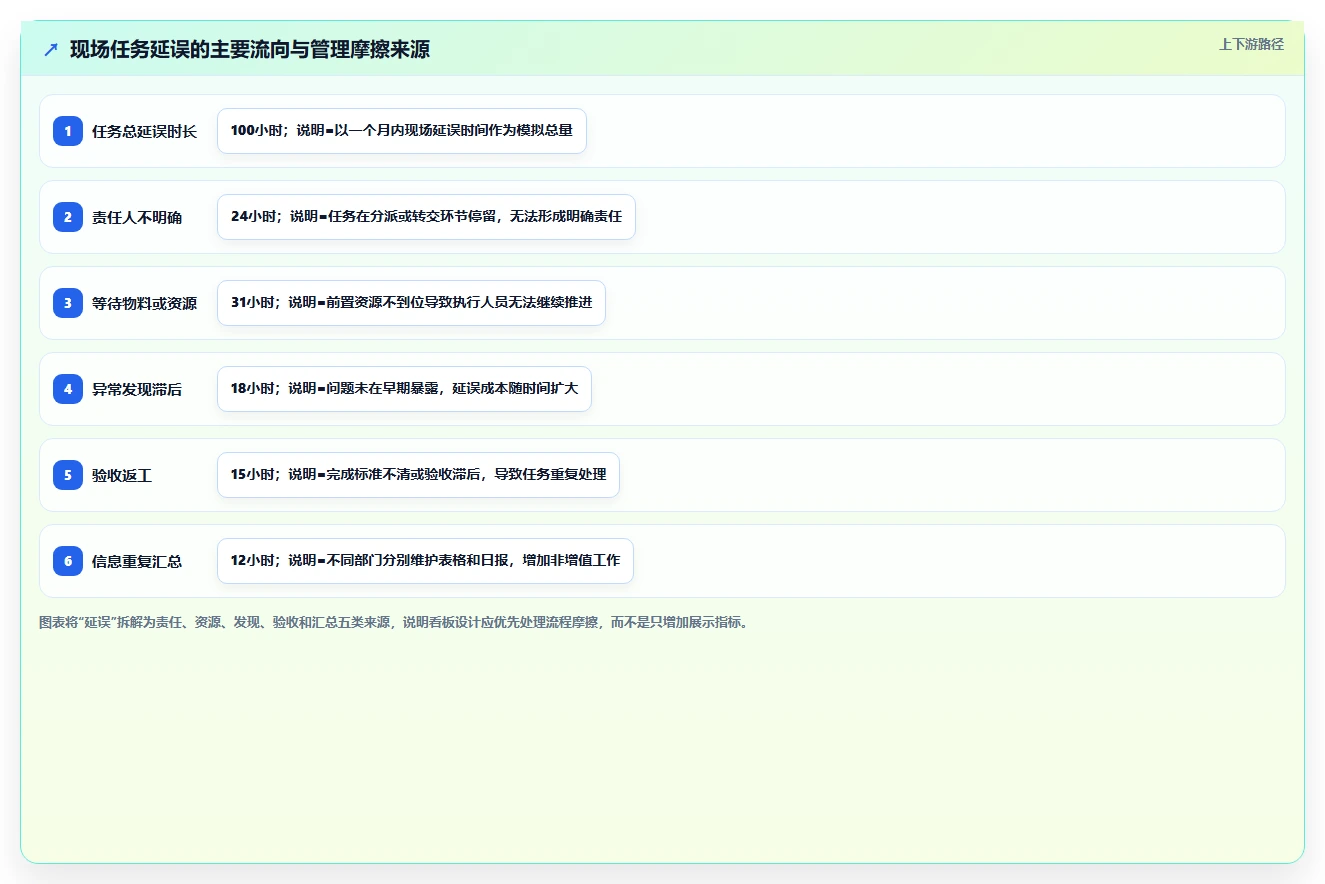1325x884 pixels.
Task: Click the arrow icon beside the chart title
Action: click(51, 49)
